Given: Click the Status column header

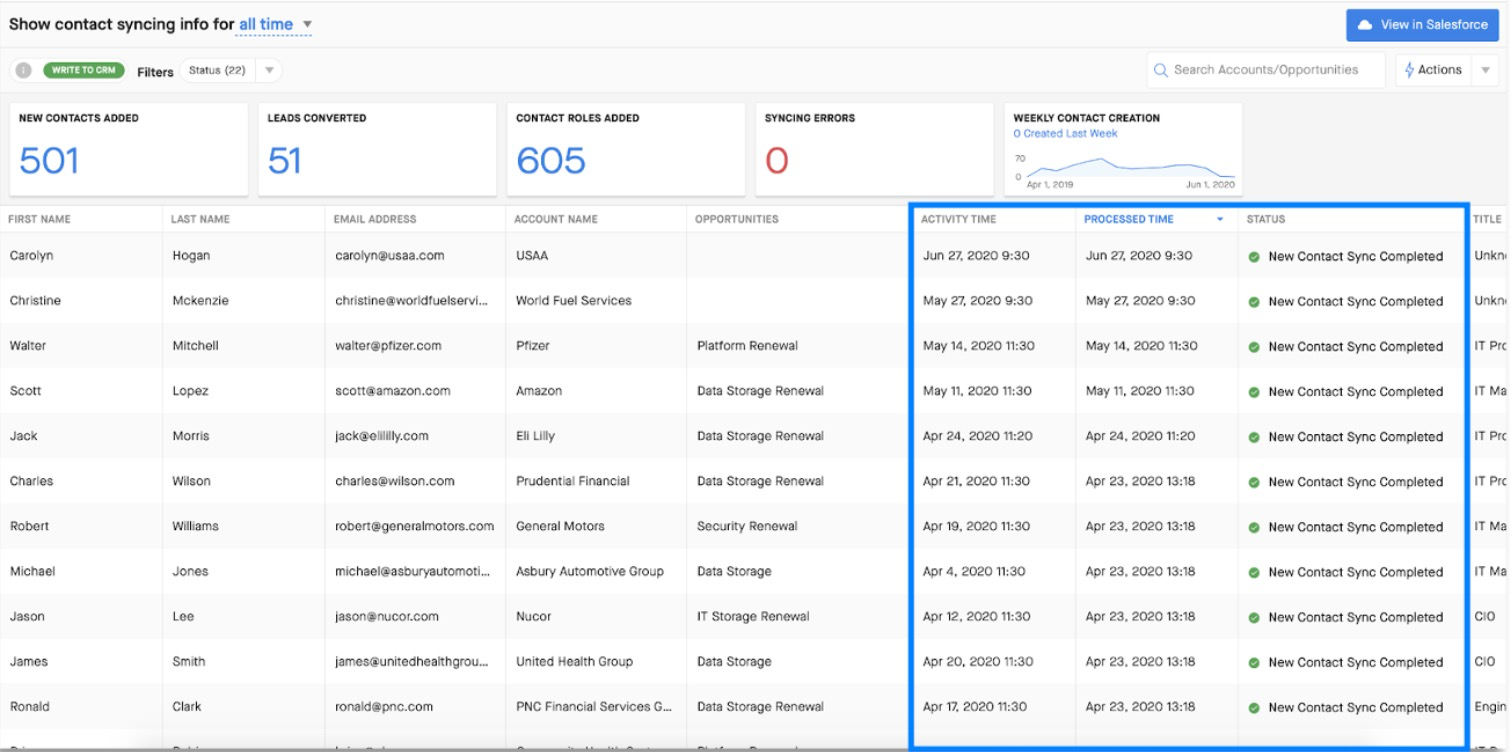Looking at the screenshot, I should click(x=1266, y=220).
